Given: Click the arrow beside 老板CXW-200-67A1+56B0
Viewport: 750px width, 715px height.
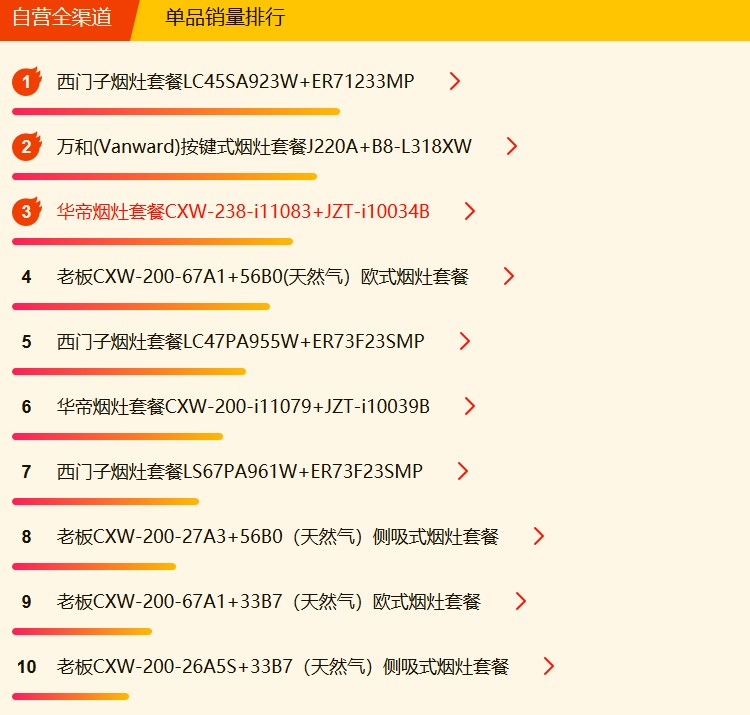Looking at the screenshot, I should coord(509,276).
